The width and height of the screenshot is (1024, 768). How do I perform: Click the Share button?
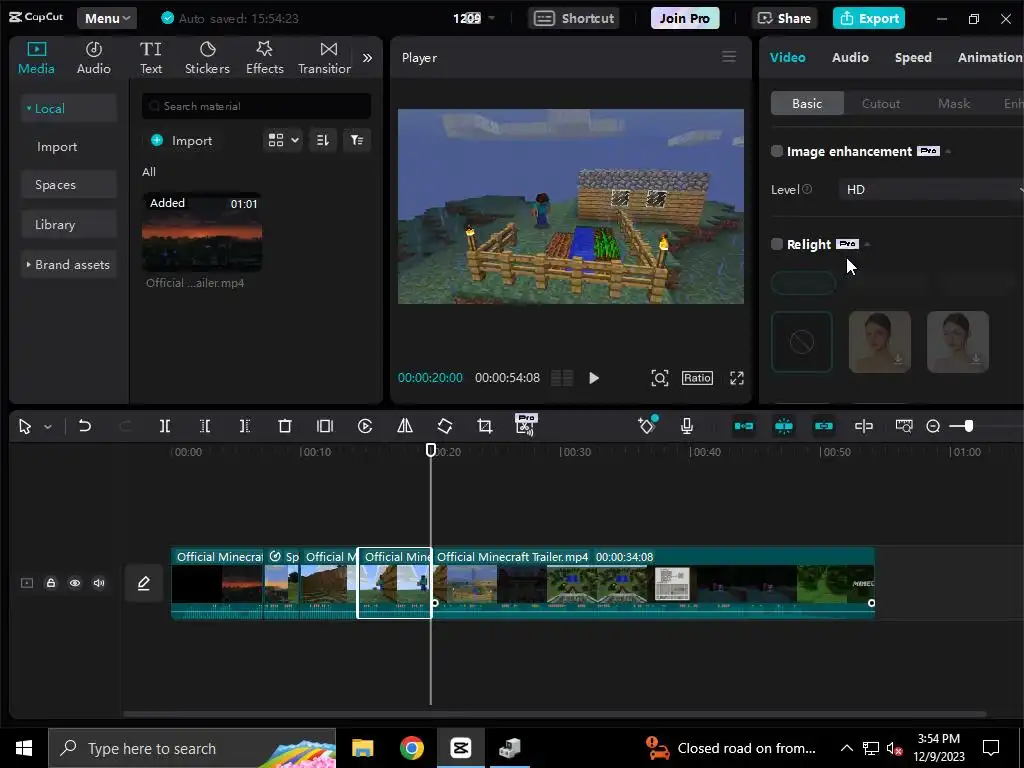point(784,18)
